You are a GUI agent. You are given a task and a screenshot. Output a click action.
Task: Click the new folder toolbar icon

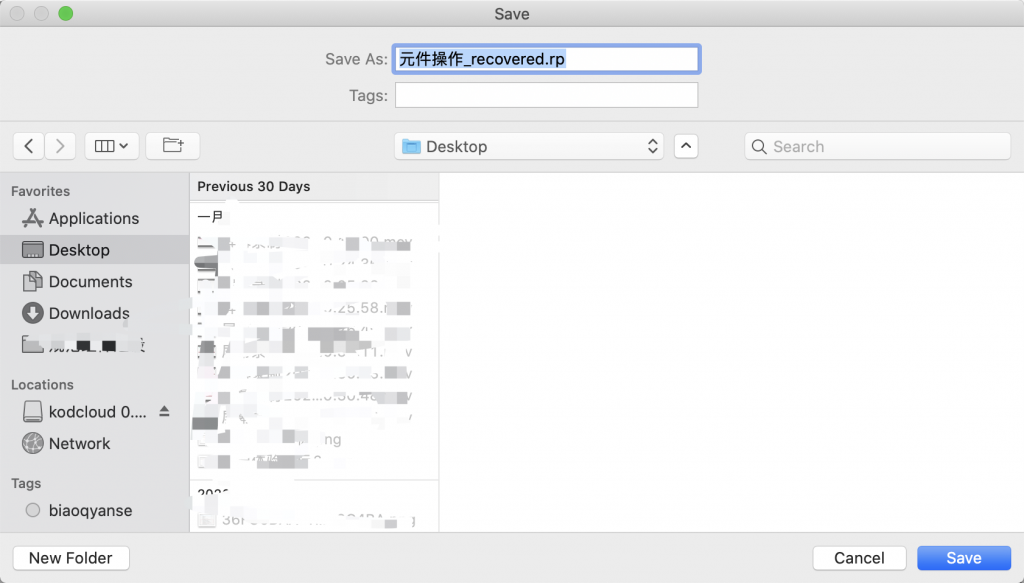coord(173,146)
